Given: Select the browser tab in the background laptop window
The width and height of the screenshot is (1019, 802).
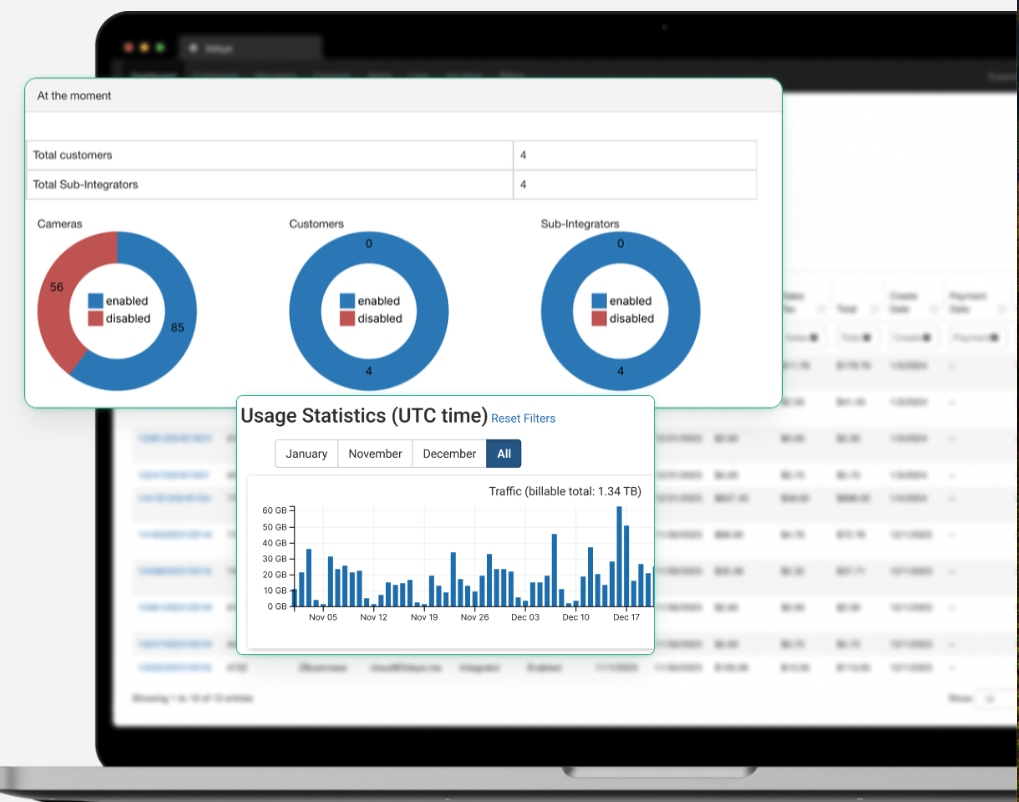Looking at the screenshot, I should [250, 48].
